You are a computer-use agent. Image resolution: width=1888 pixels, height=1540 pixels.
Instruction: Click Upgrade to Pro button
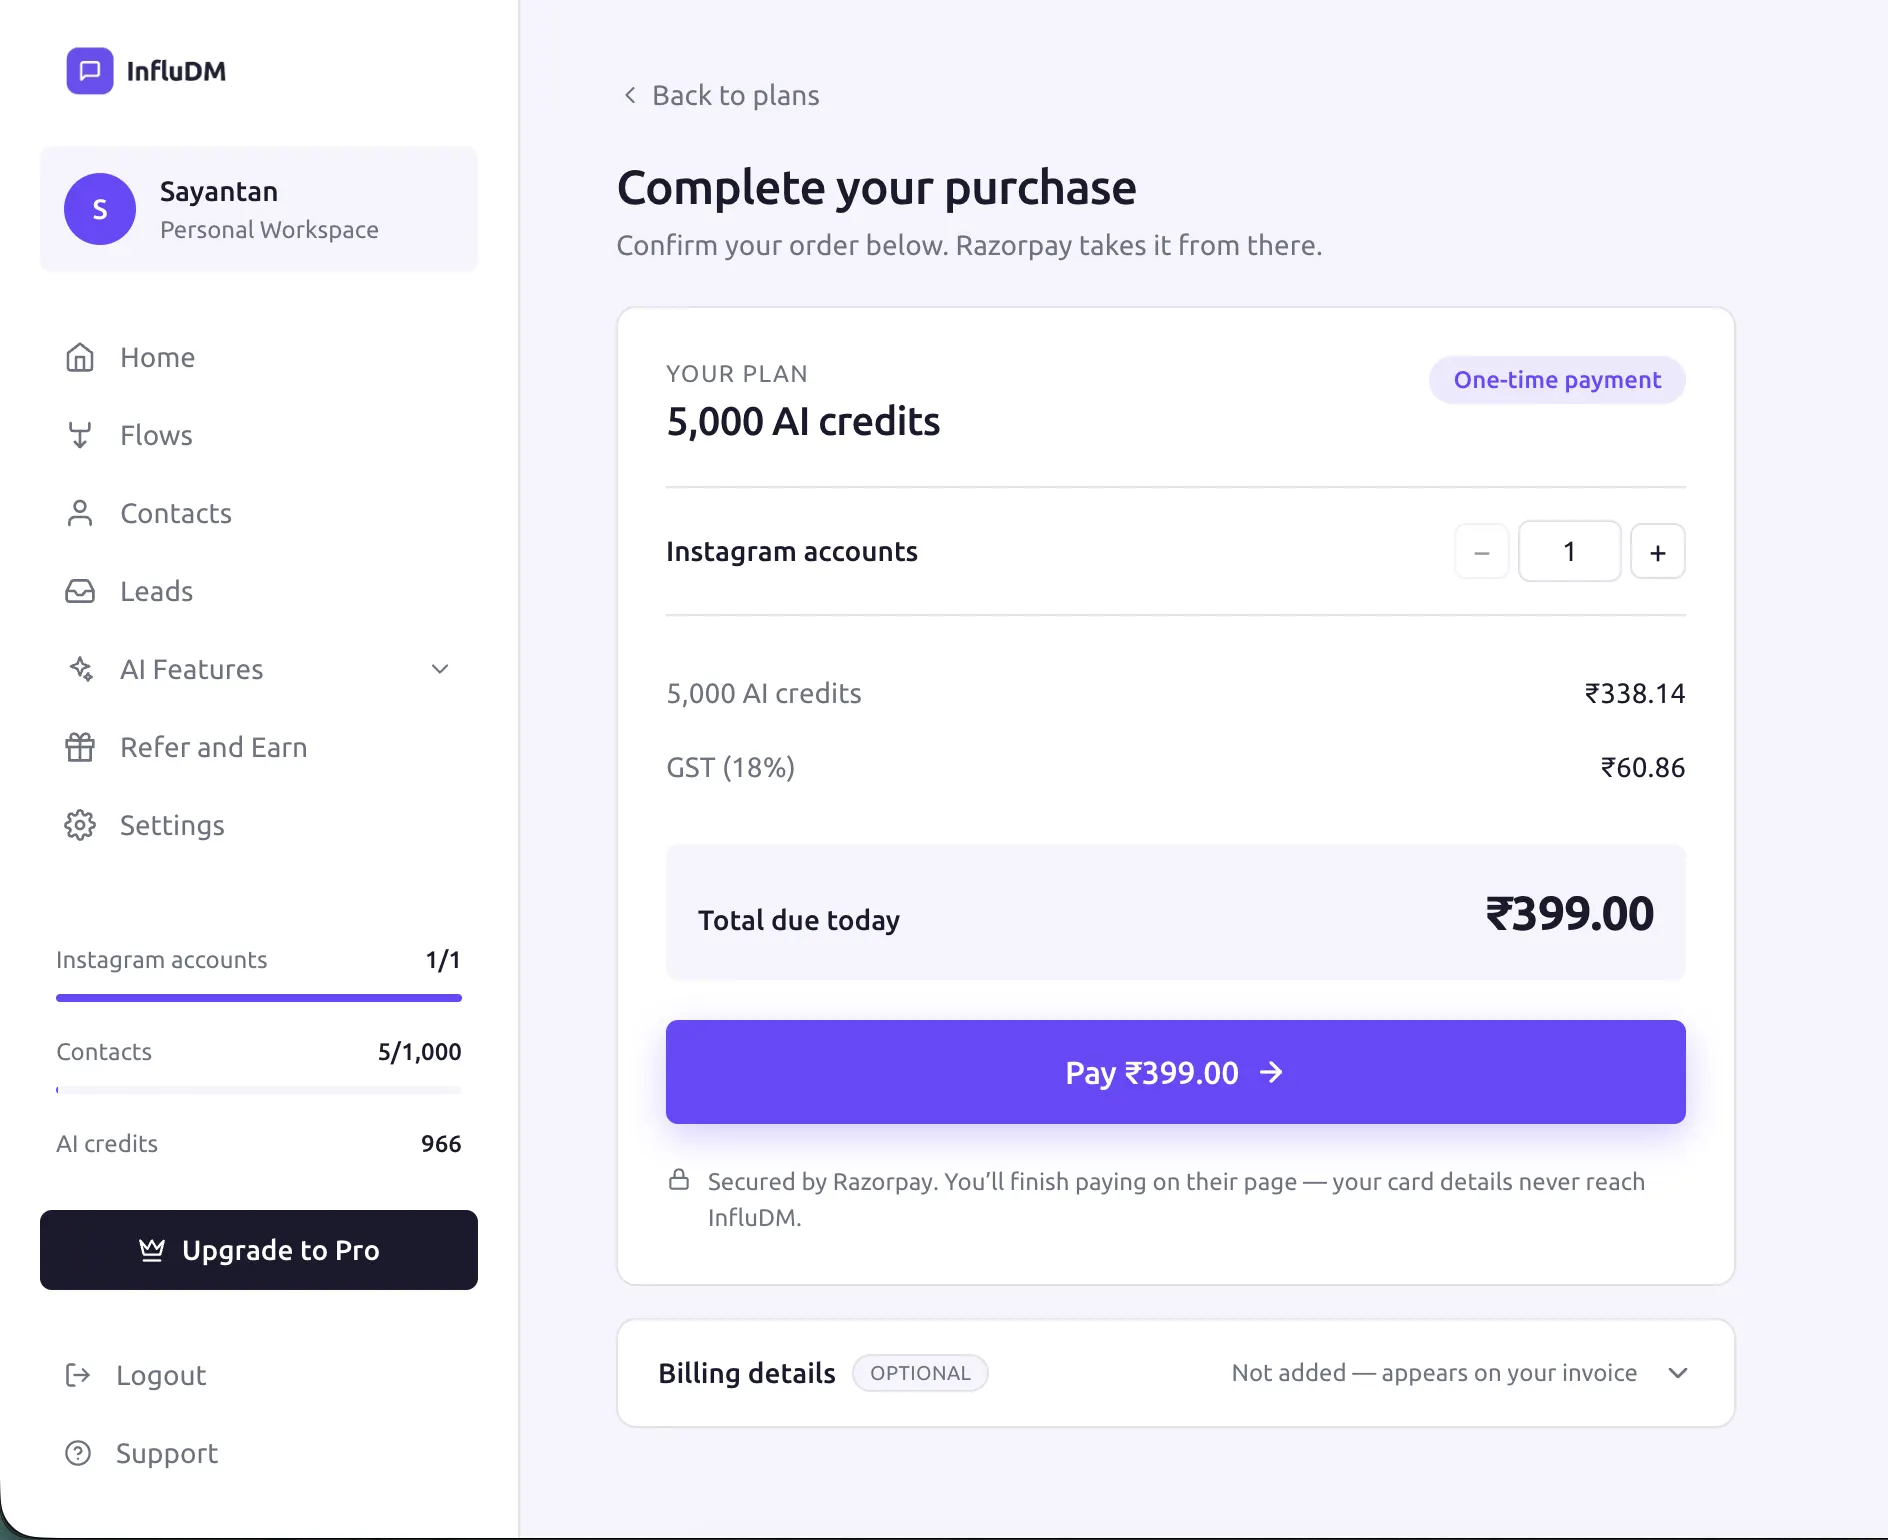point(259,1250)
